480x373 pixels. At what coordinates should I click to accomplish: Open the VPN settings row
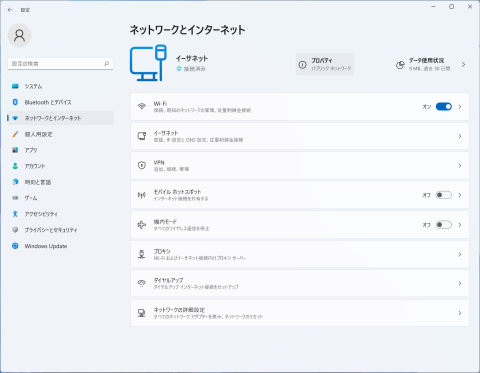pos(300,165)
